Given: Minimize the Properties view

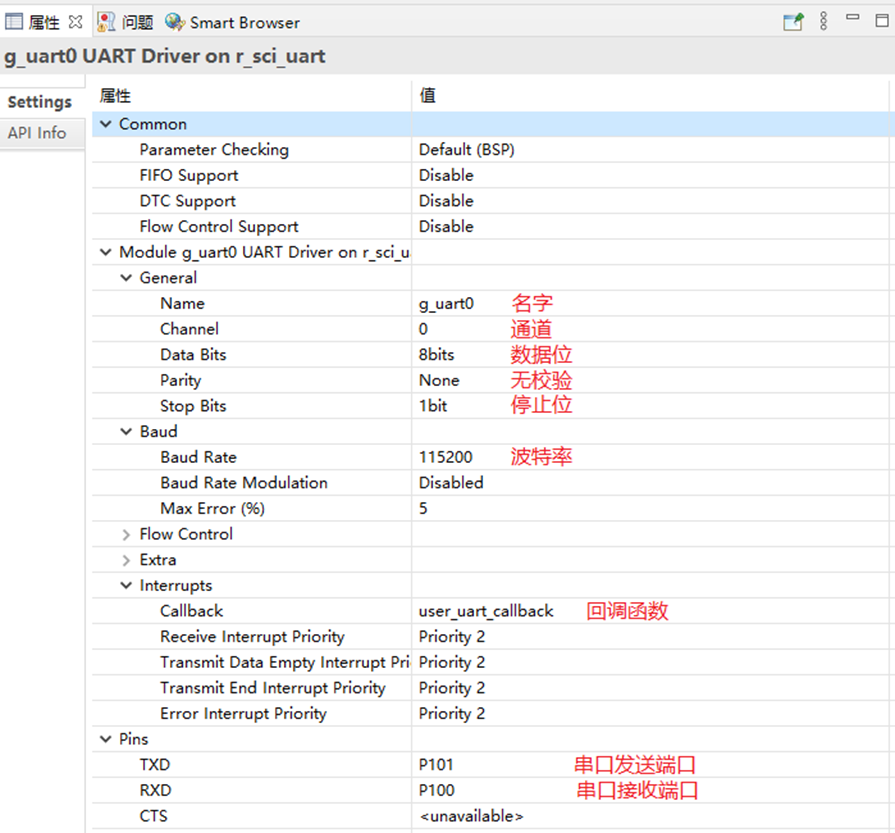Looking at the screenshot, I should (855, 20).
